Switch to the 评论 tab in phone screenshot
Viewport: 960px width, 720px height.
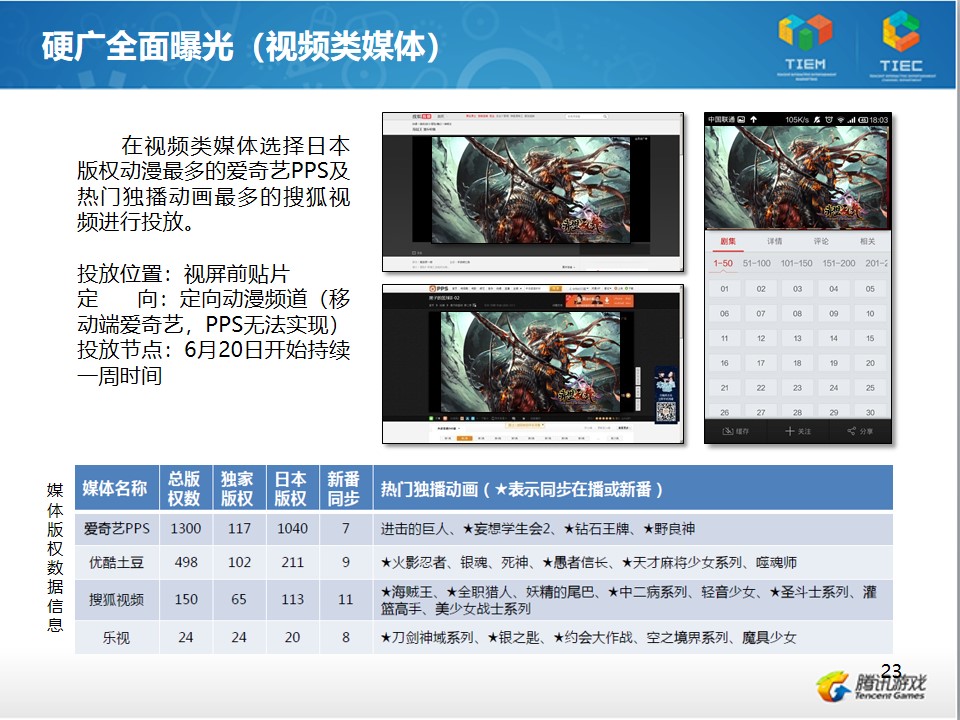(x=821, y=241)
